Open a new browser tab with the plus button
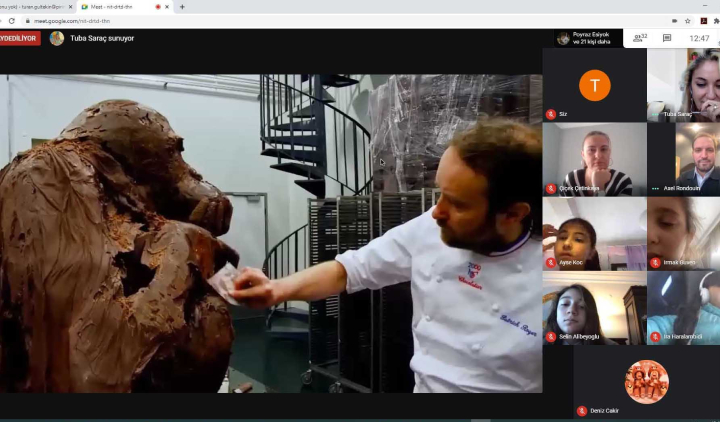This screenshot has width=720, height=422. click(x=182, y=7)
